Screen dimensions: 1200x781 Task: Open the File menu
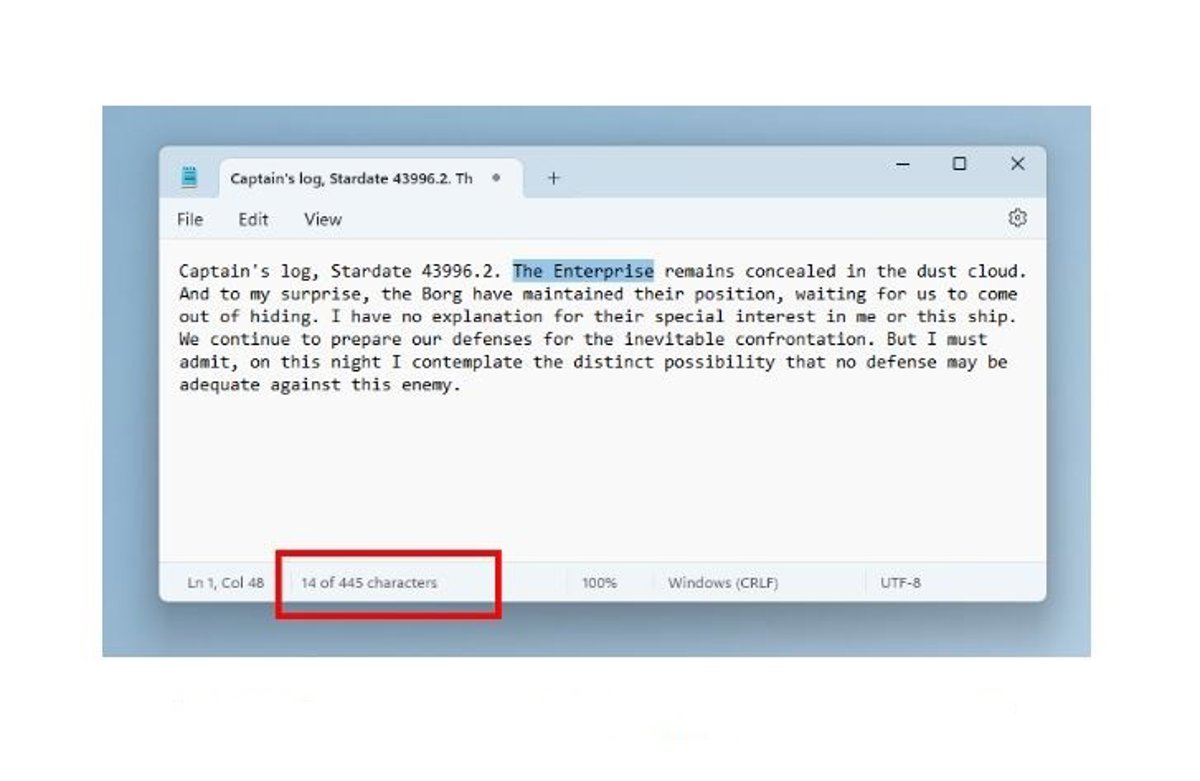click(190, 219)
